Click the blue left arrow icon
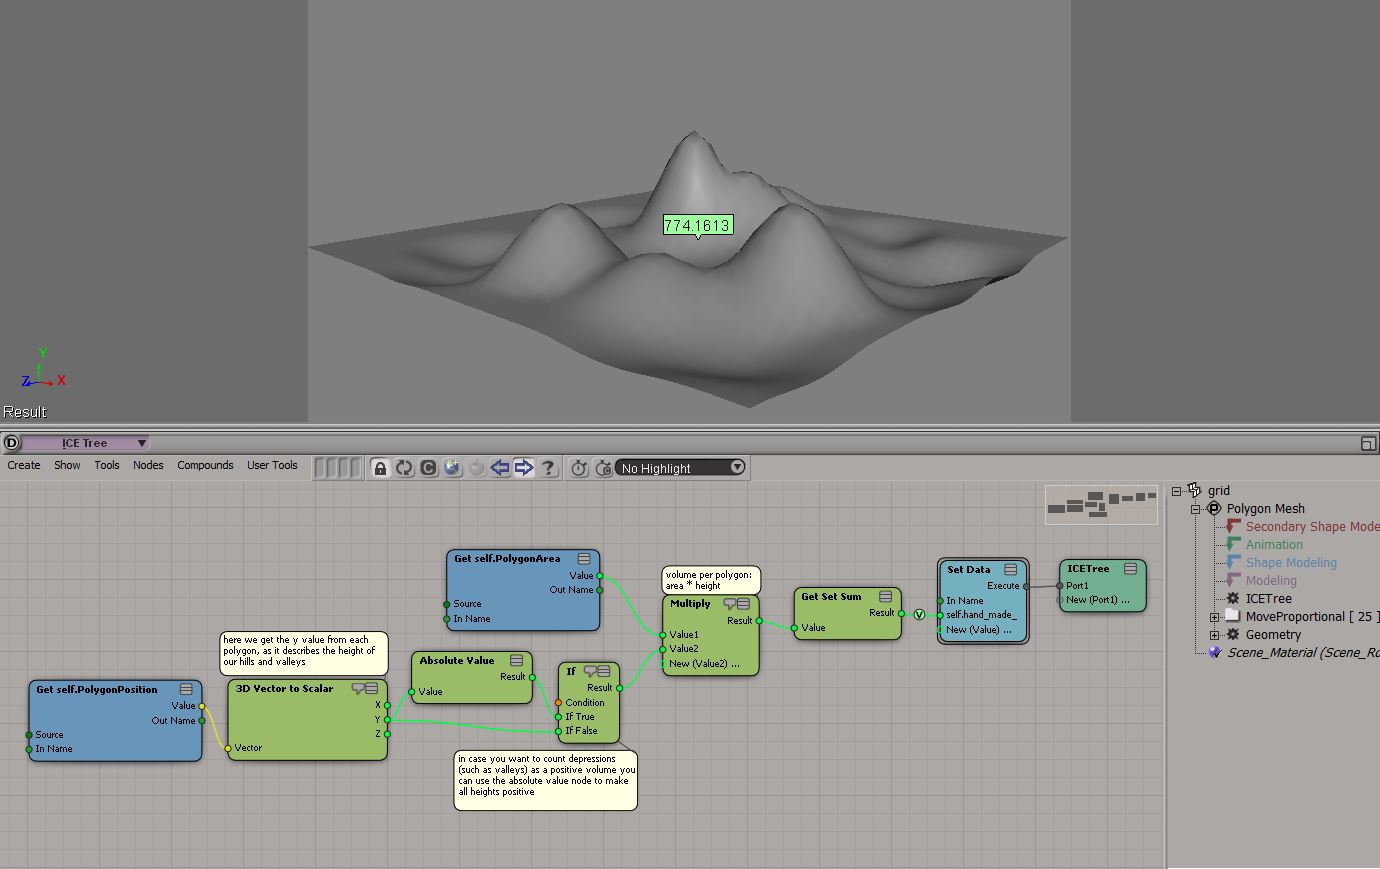Image resolution: width=1380 pixels, height=869 pixels. tap(500, 468)
